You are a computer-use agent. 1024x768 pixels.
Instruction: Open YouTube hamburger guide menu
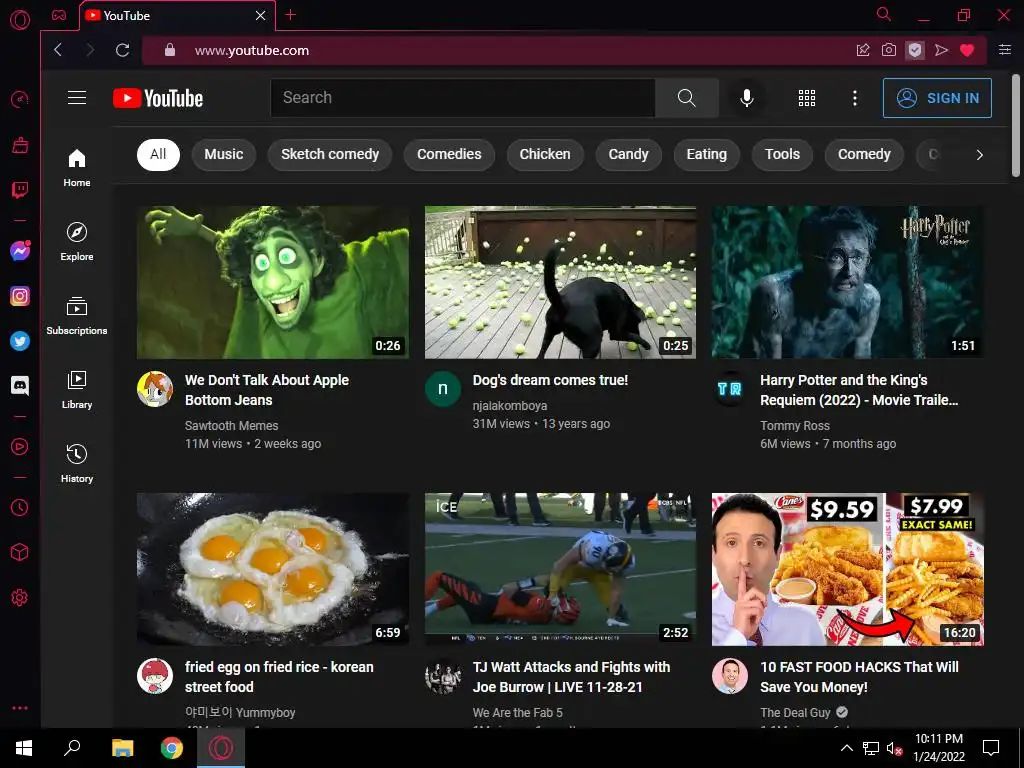click(x=77, y=98)
